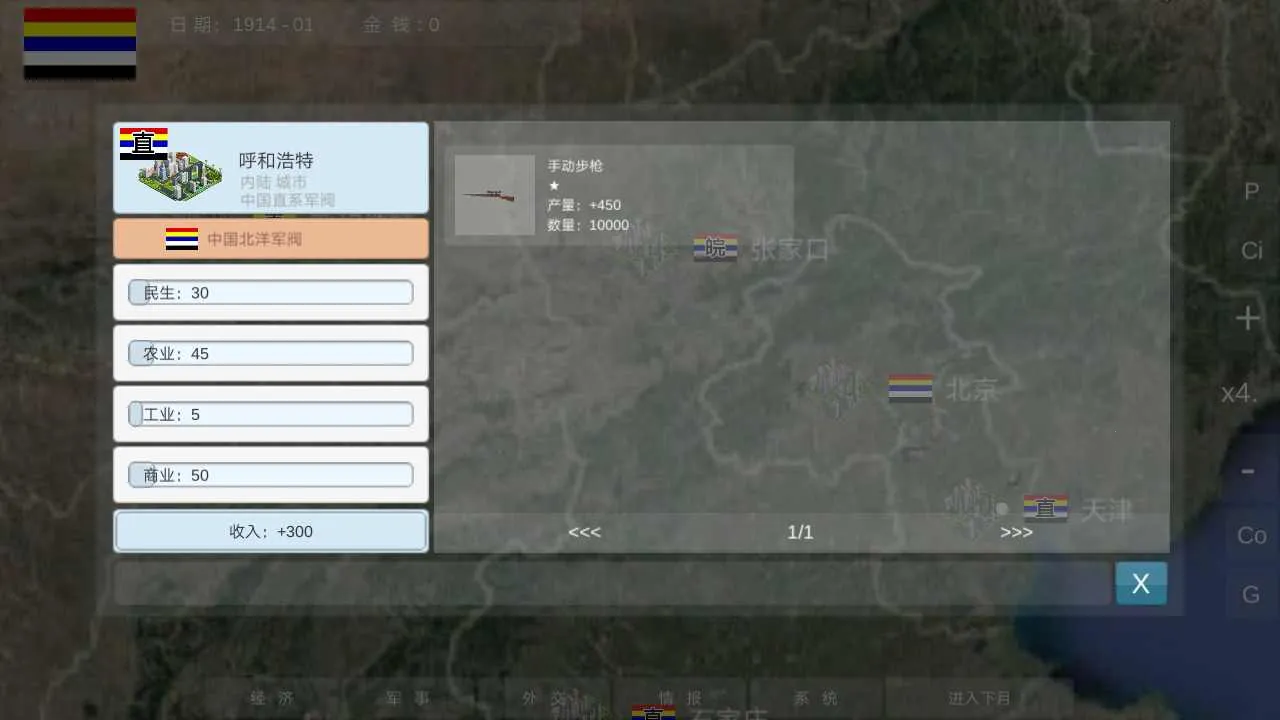Viewport: 1280px width, 720px height.
Task: Go to the next page with >>>
Action: click(x=1016, y=532)
